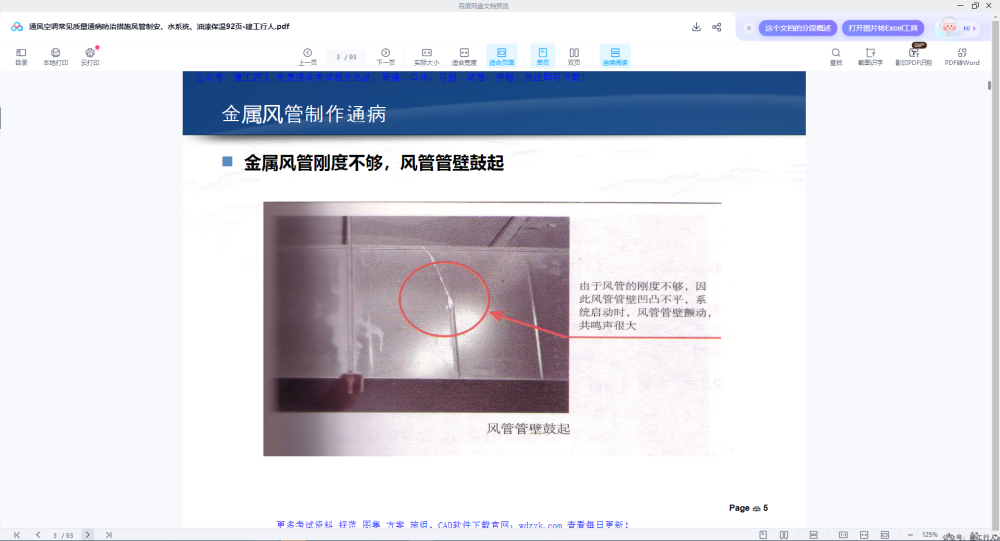Click bottom bar fit width icon
The image size is (1000, 541).
tap(864, 535)
